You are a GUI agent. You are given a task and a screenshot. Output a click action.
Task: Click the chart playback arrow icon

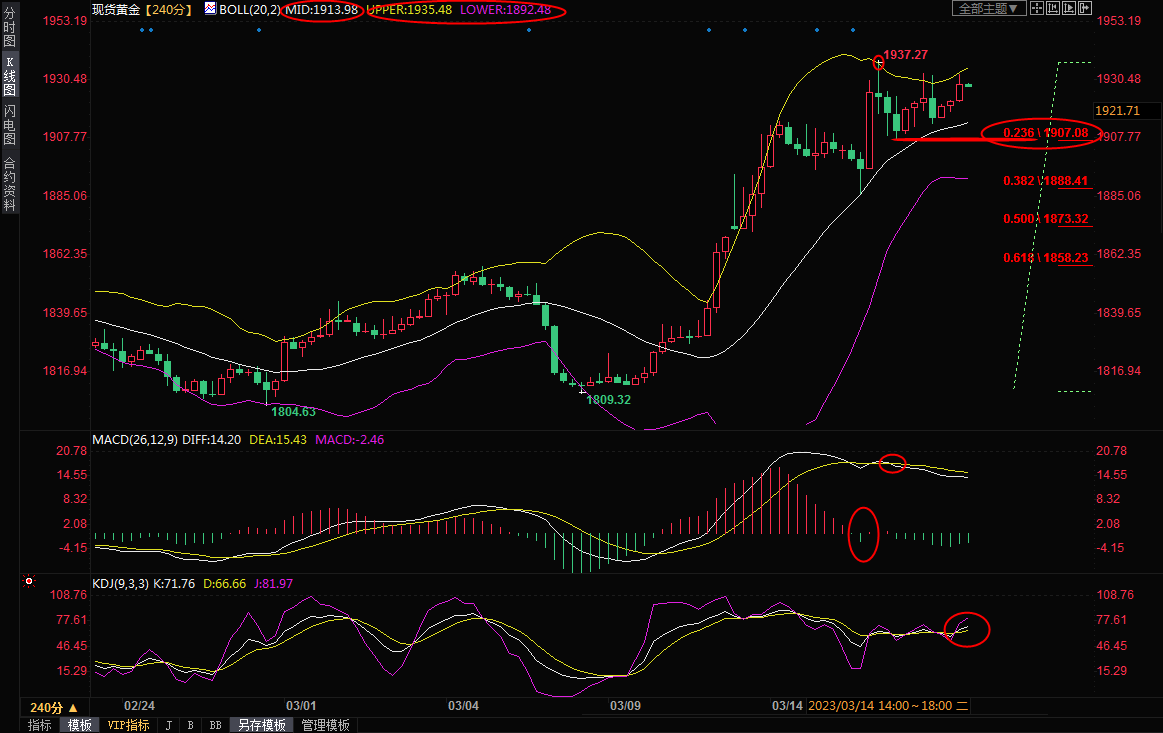[1067, 8]
